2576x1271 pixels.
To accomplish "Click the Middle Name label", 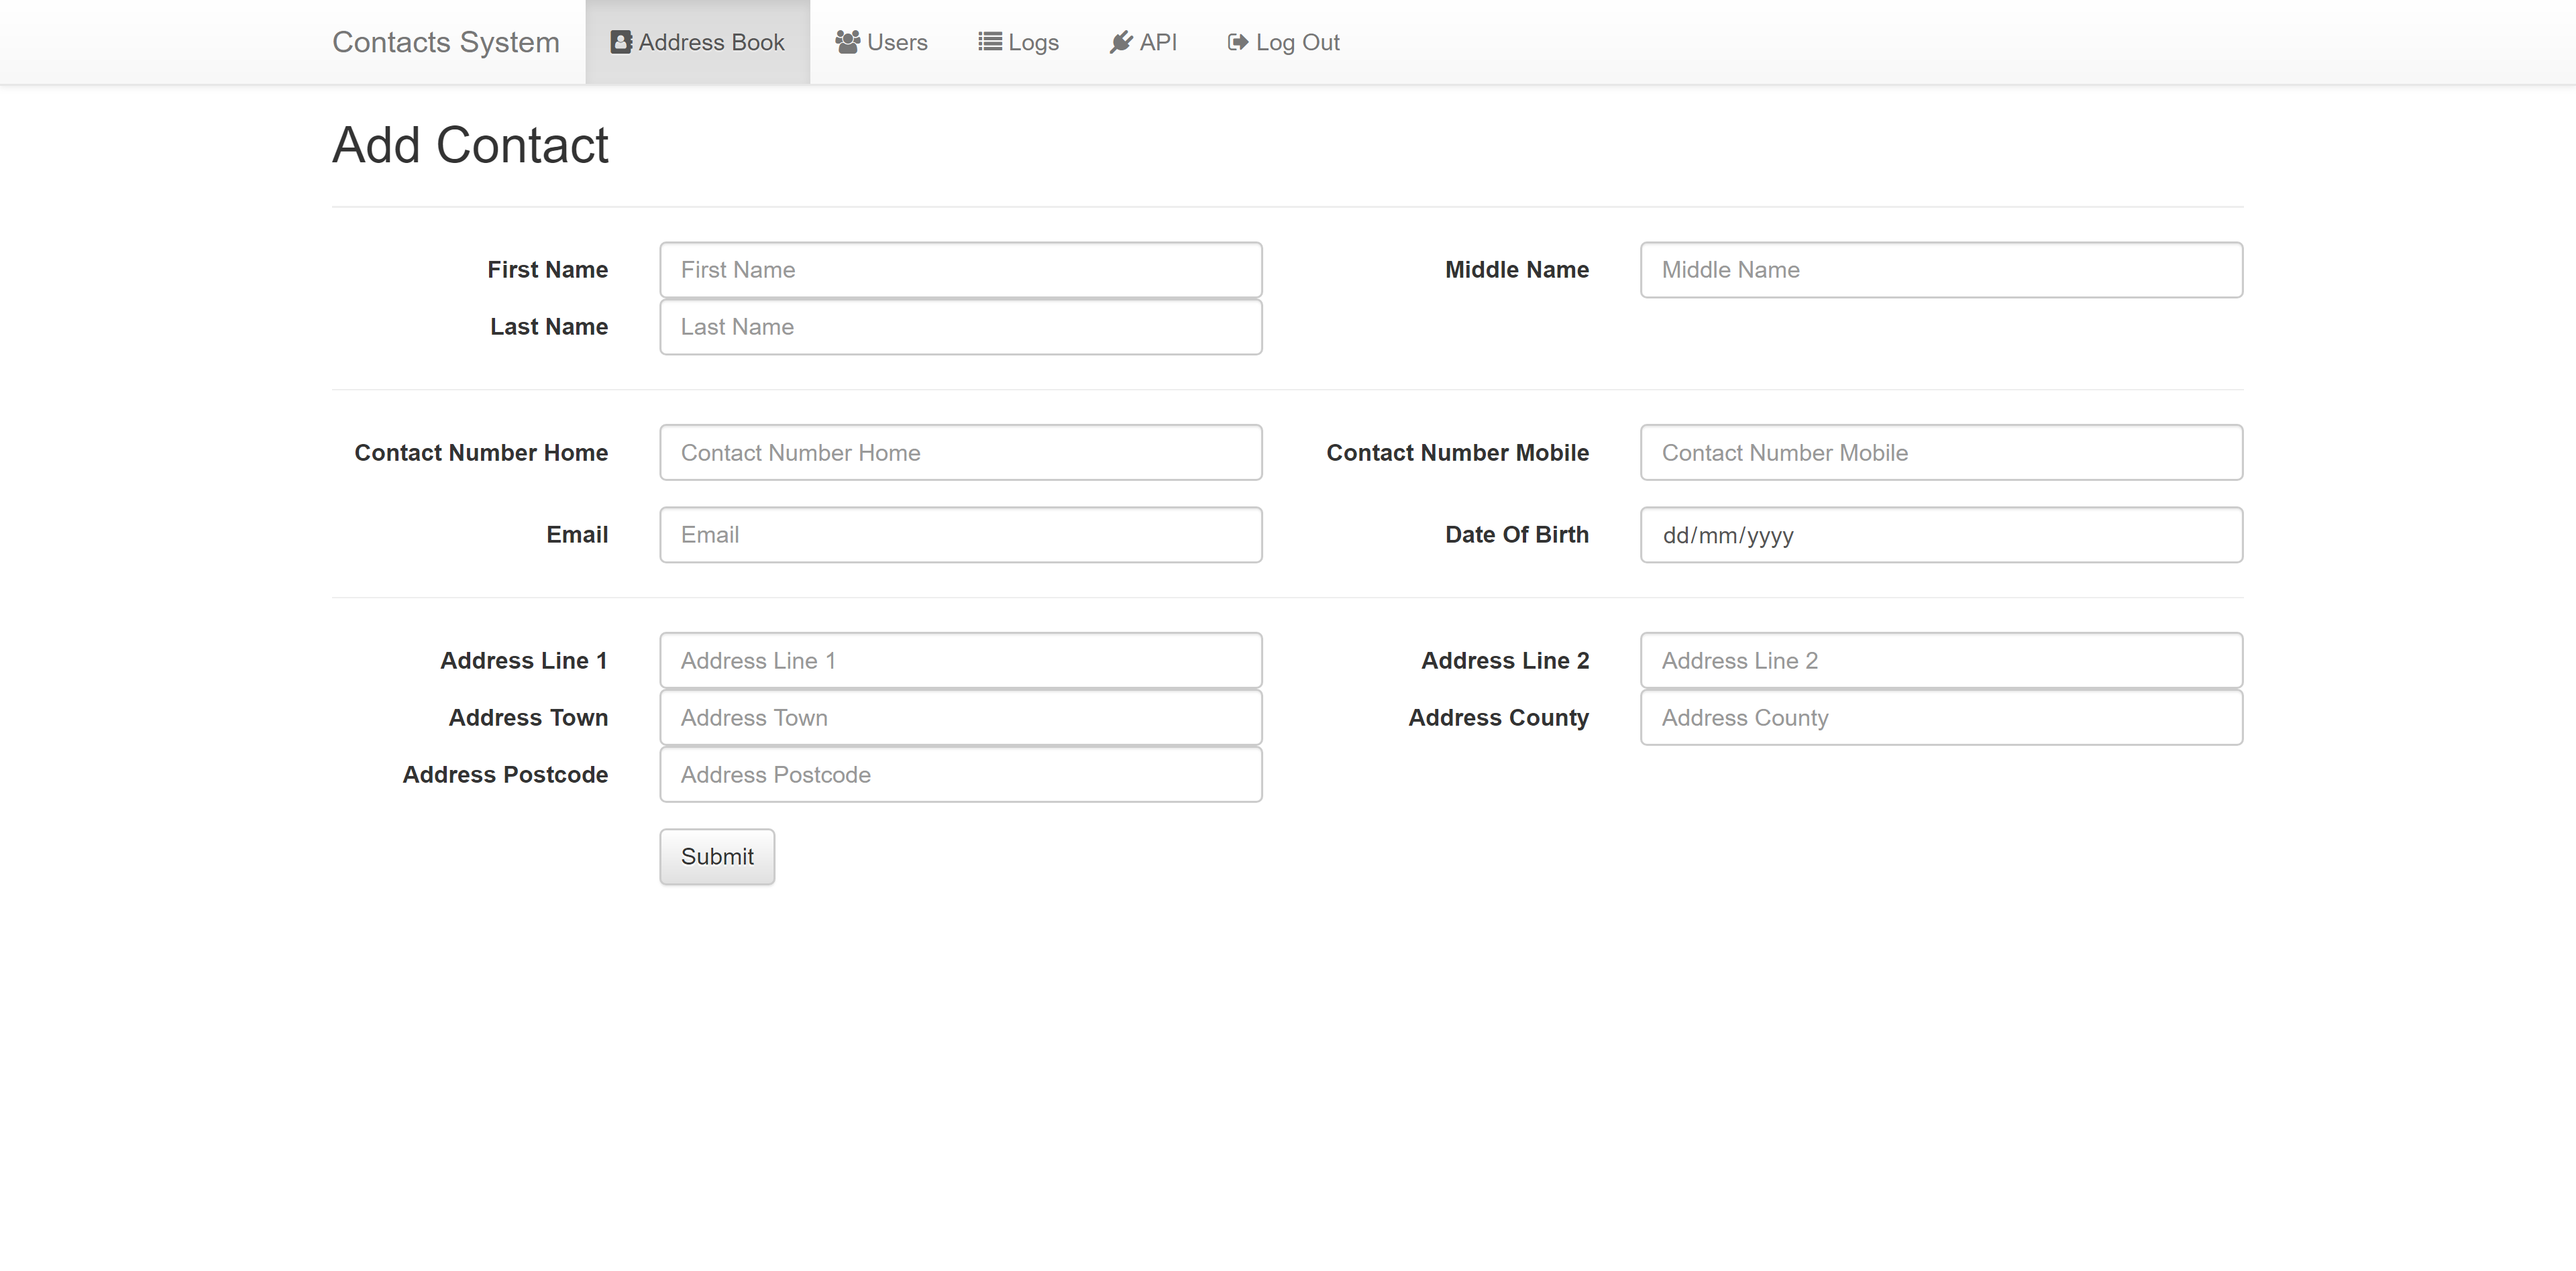I will [x=1517, y=270].
